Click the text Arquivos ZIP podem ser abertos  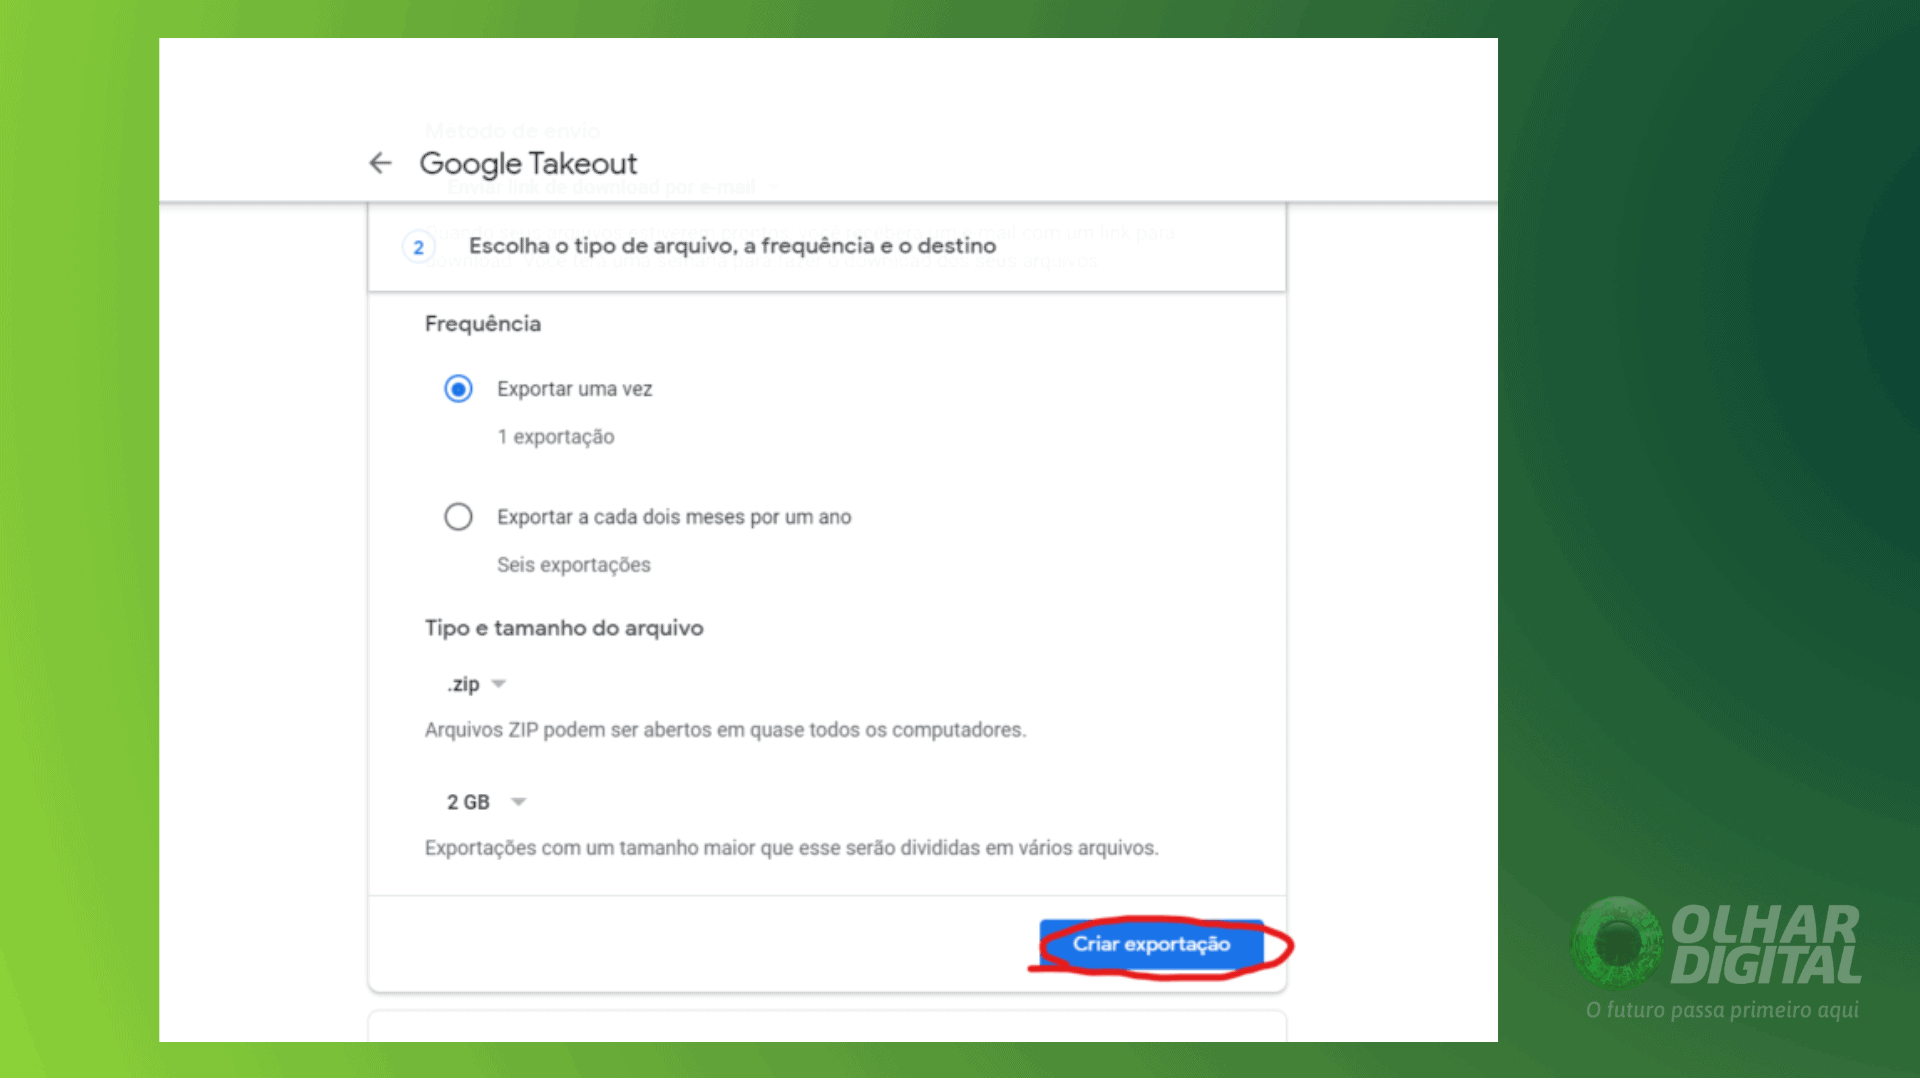pyautogui.click(x=725, y=730)
